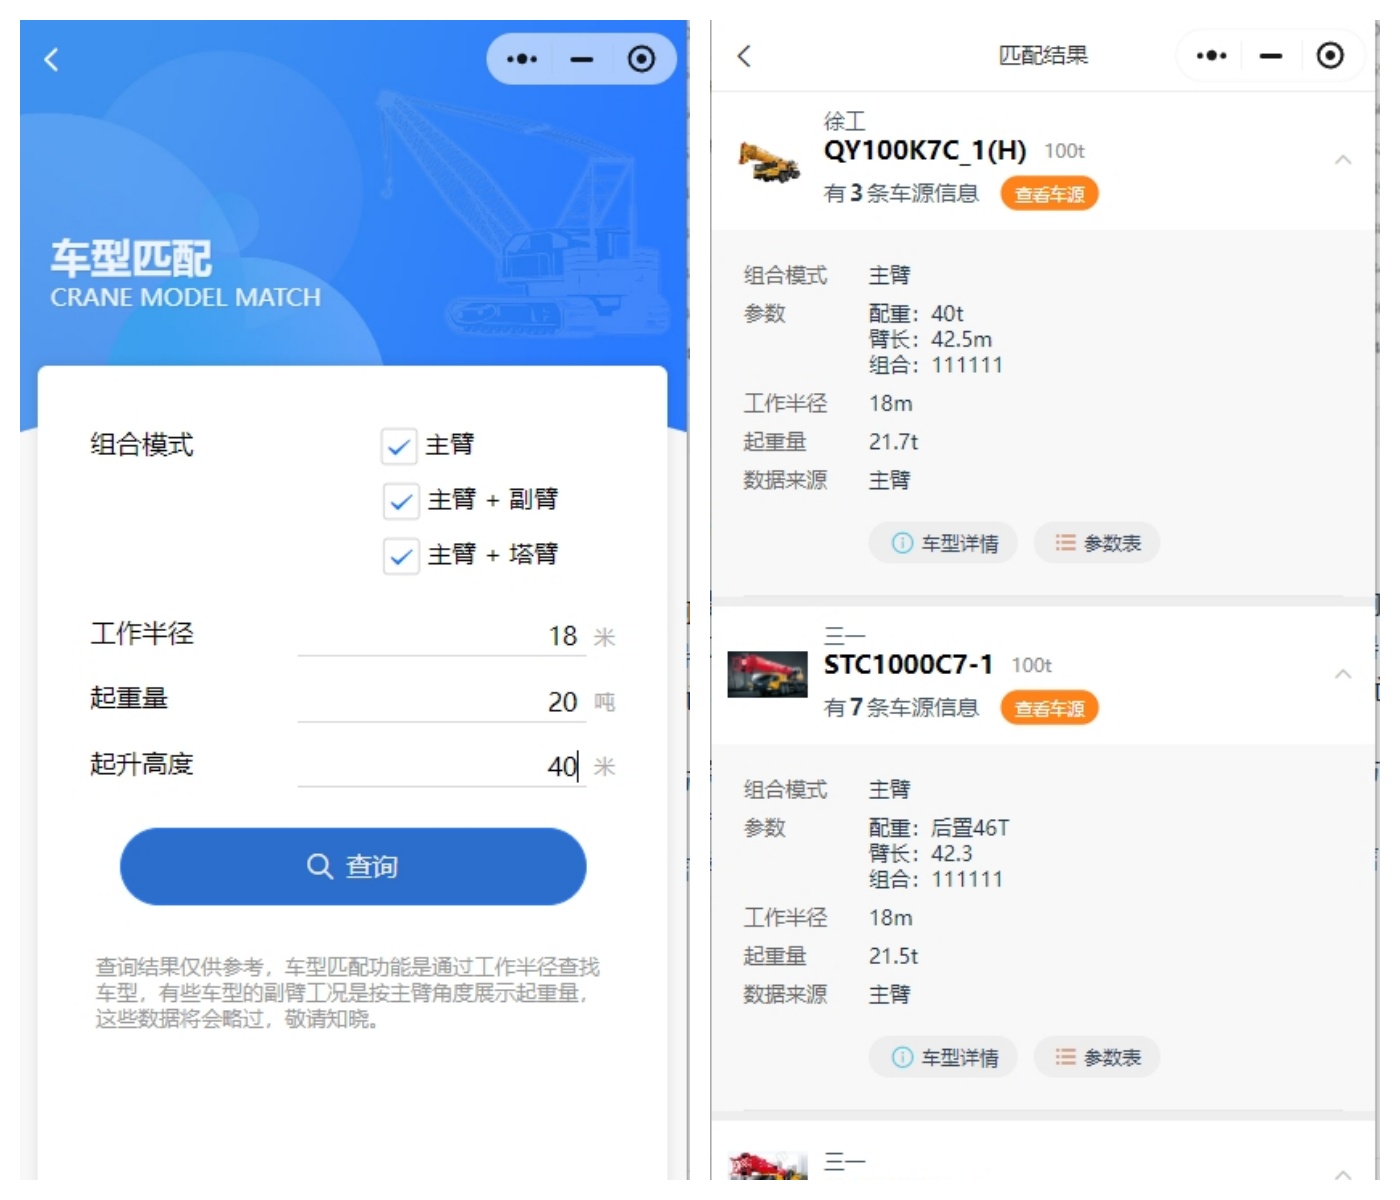Click 配重: 后置46T parameter text
Viewport: 1400px width, 1200px height.
(939, 828)
